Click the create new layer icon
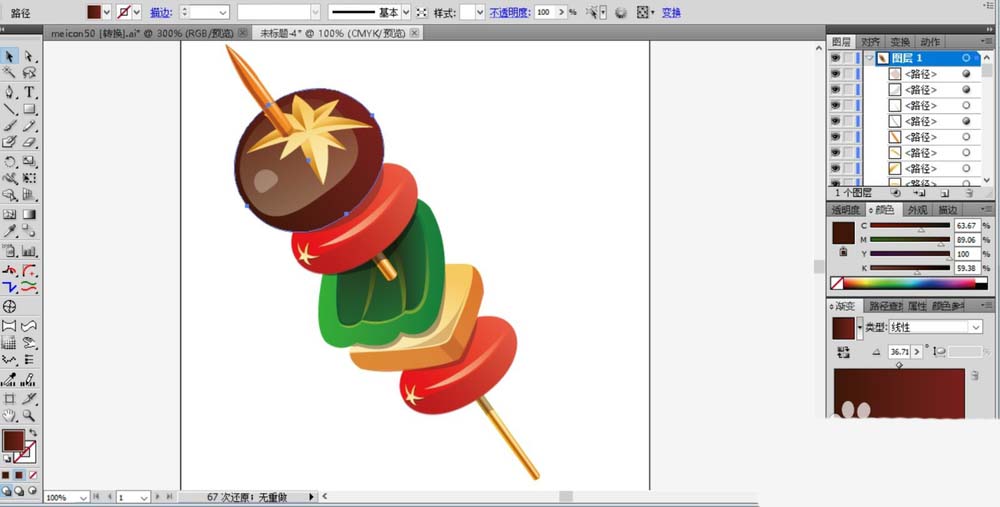1000x507 pixels. click(x=944, y=193)
